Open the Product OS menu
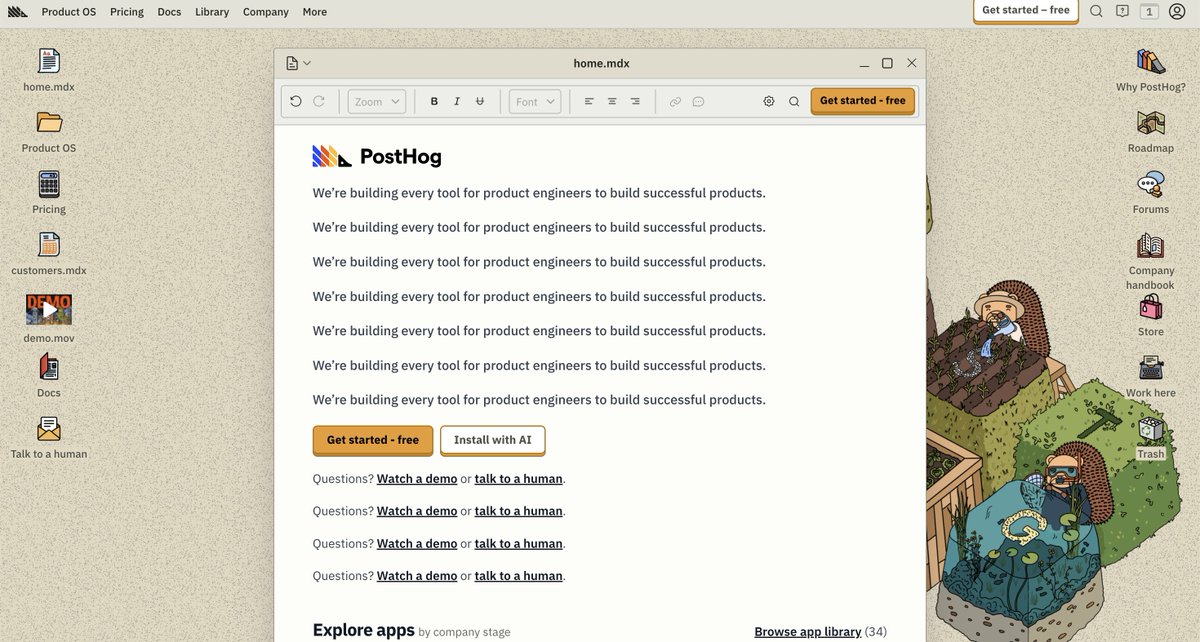 click(69, 12)
